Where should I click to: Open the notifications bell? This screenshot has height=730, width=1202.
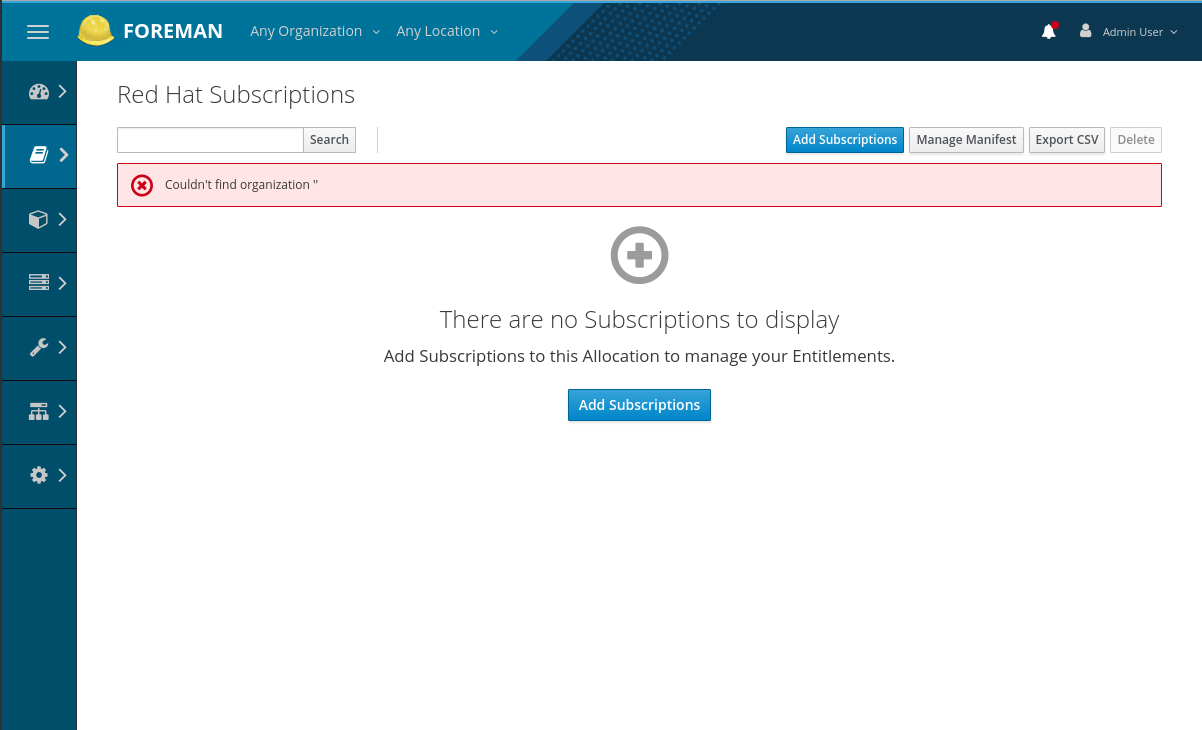1048,32
